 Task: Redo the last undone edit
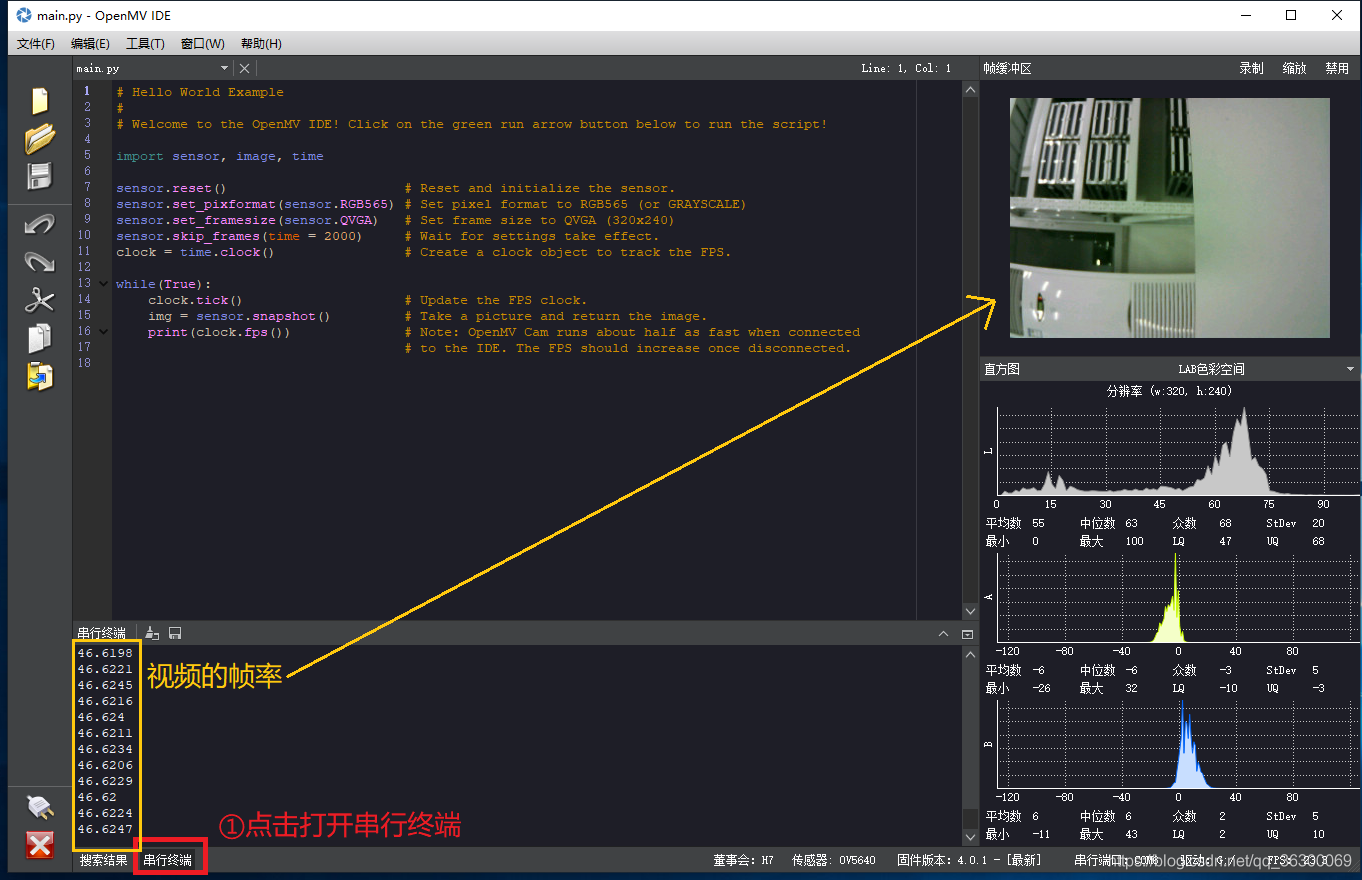point(39,262)
